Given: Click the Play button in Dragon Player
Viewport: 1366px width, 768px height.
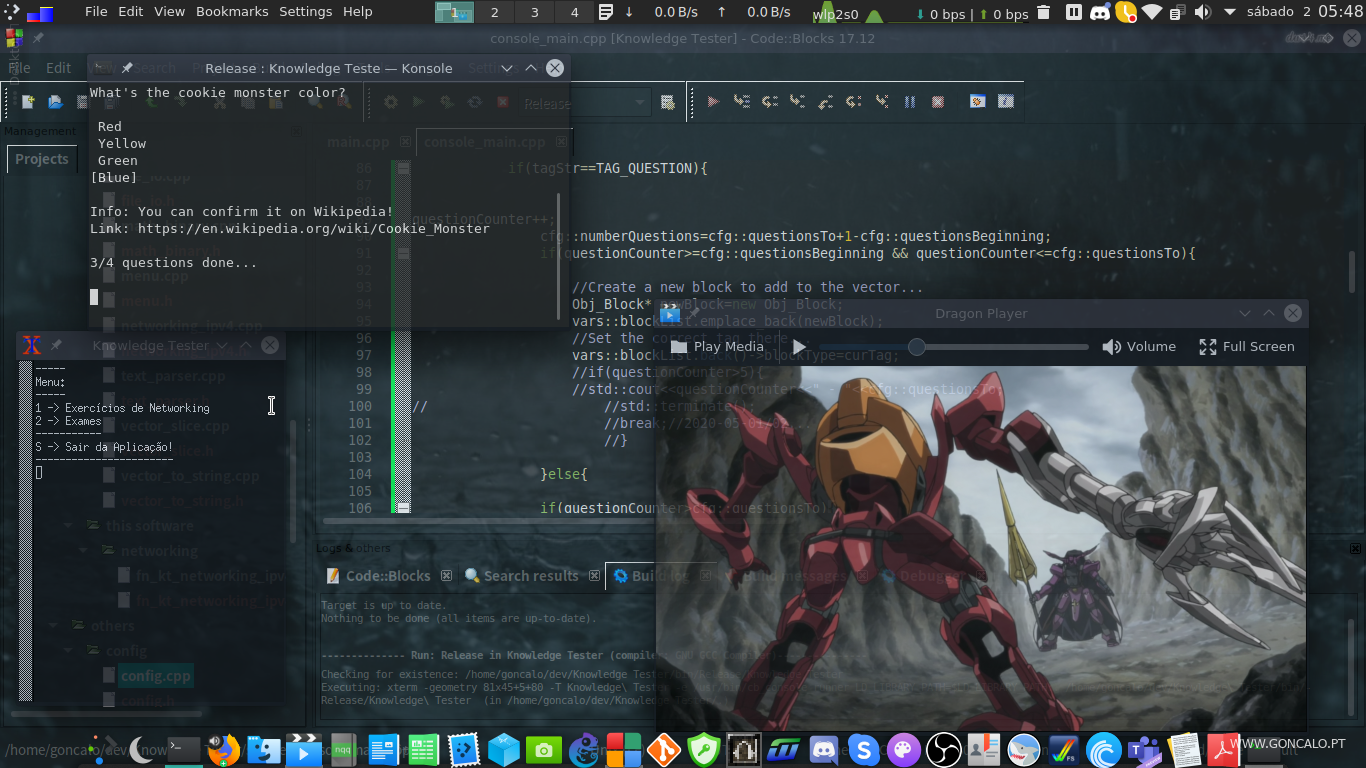Looking at the screenshot, I should point(799,347).
